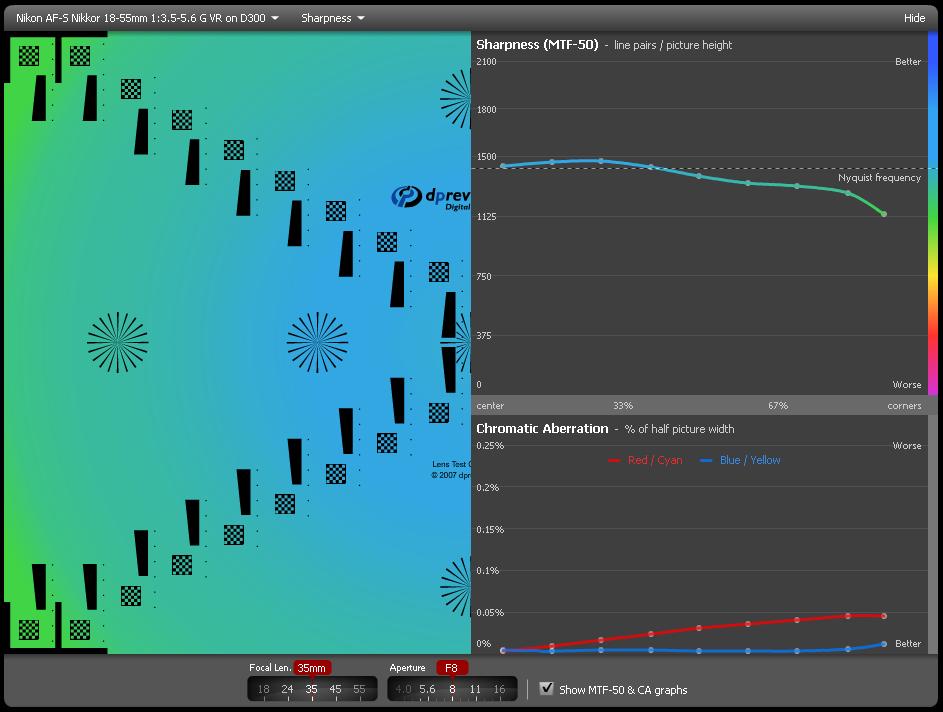
Task: Set aperture to 11
Action: 475,689
